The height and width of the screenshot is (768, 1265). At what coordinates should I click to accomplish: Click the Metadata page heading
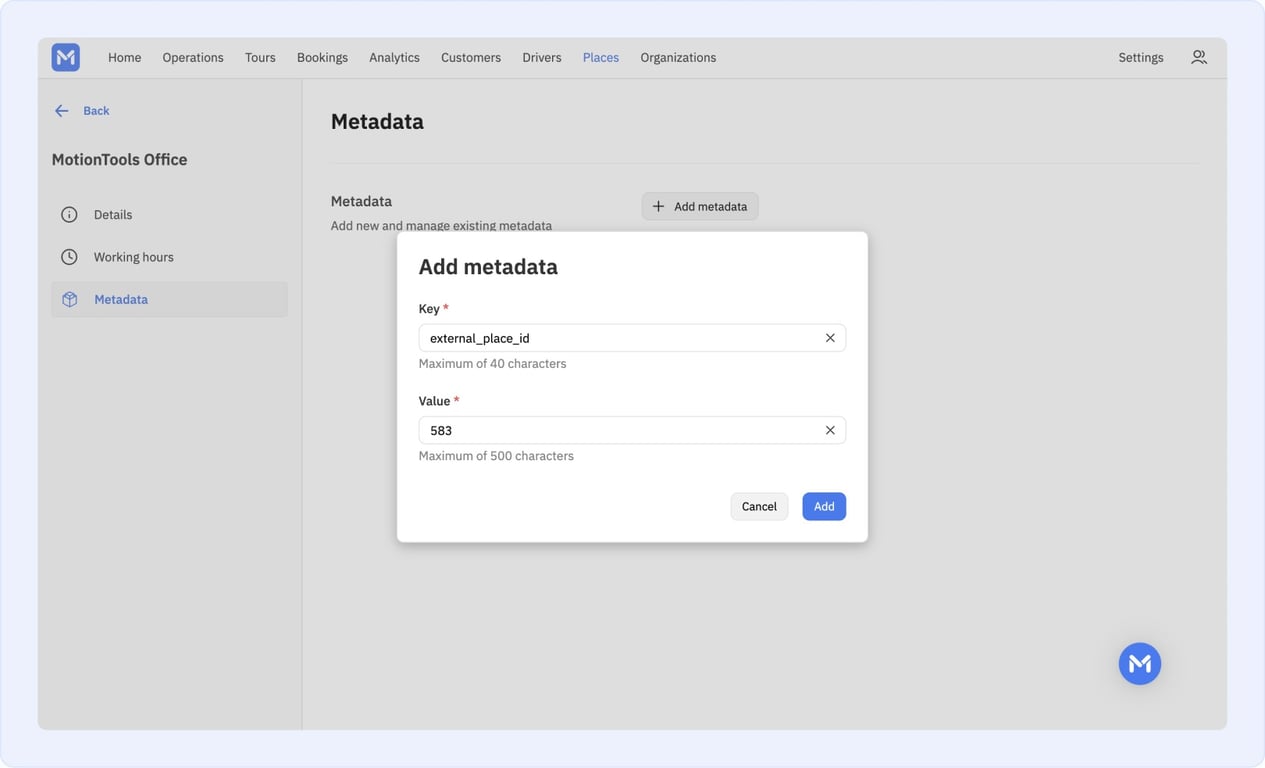377,121
